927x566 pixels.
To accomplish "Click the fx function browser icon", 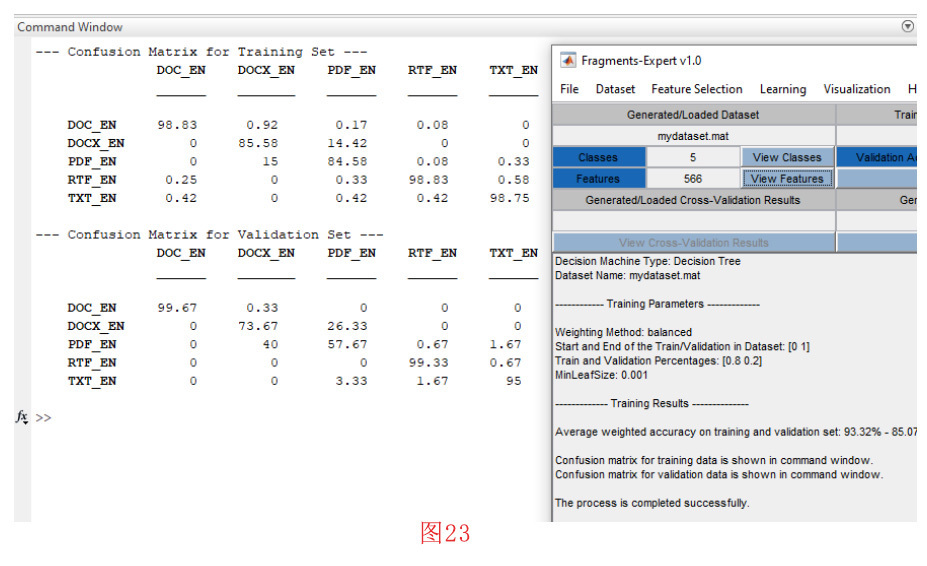I will coord(22,416).
